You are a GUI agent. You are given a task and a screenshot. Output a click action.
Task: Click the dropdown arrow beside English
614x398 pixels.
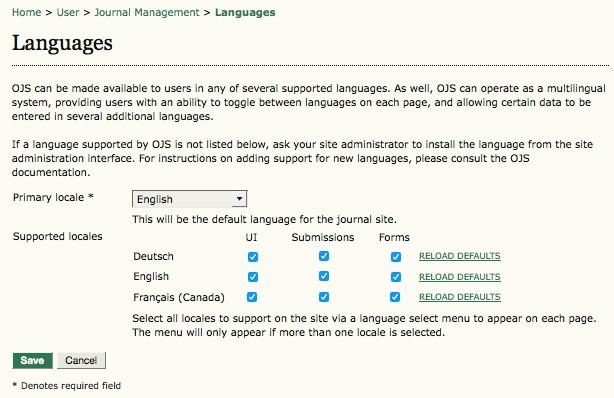click(x=239, y=199)
